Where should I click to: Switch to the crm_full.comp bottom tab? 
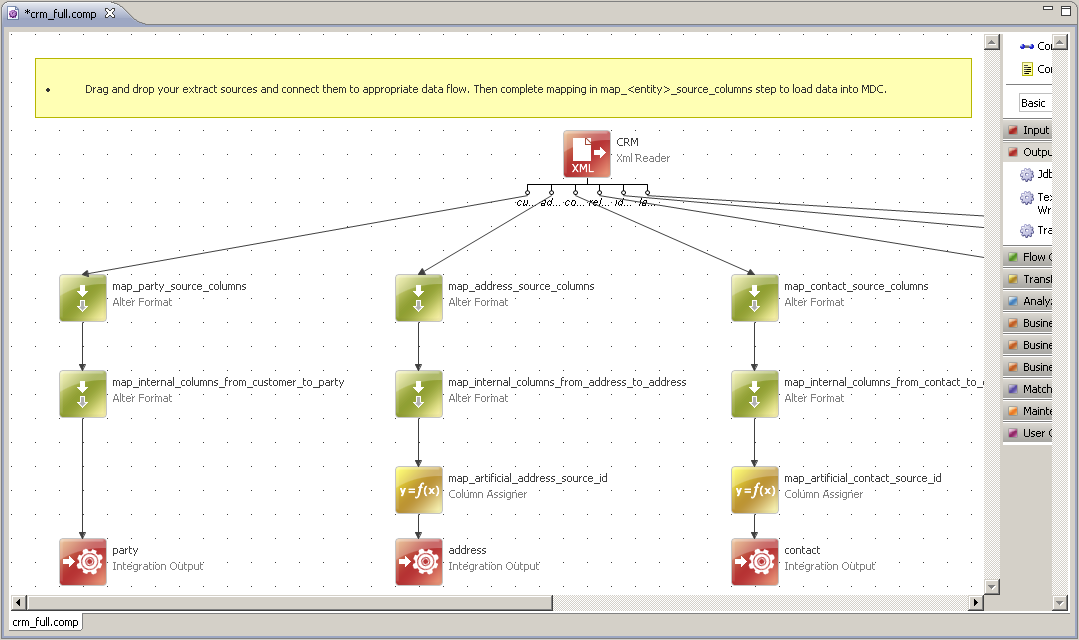(45, 622)
